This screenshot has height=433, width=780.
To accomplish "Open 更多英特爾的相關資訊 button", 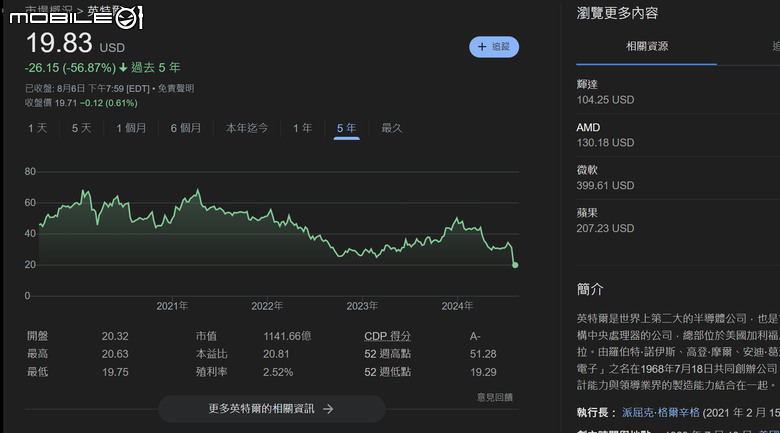I will [x=272, y=409].
